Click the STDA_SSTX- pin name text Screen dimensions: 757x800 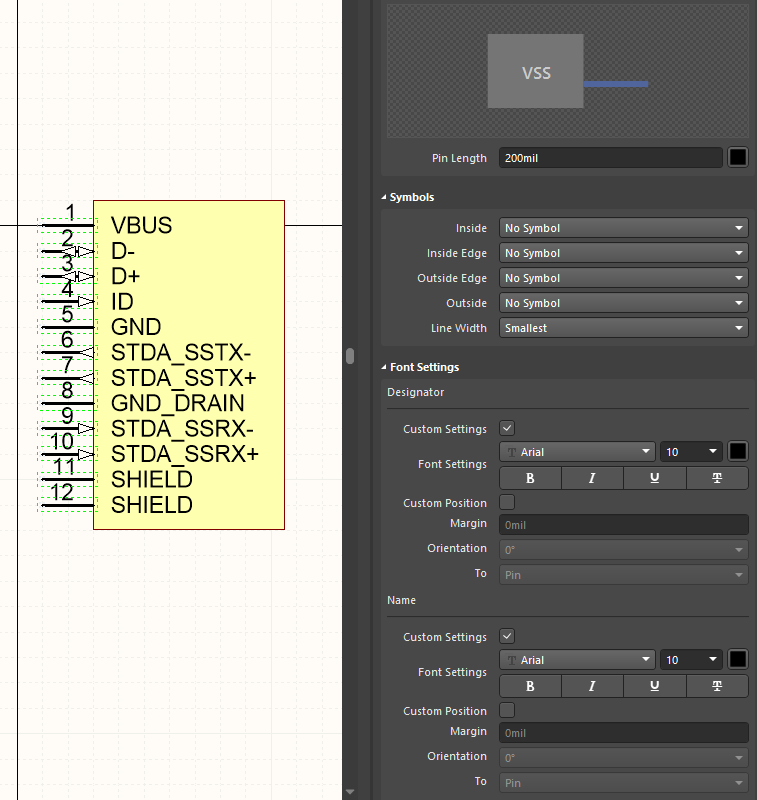point(181,353)
